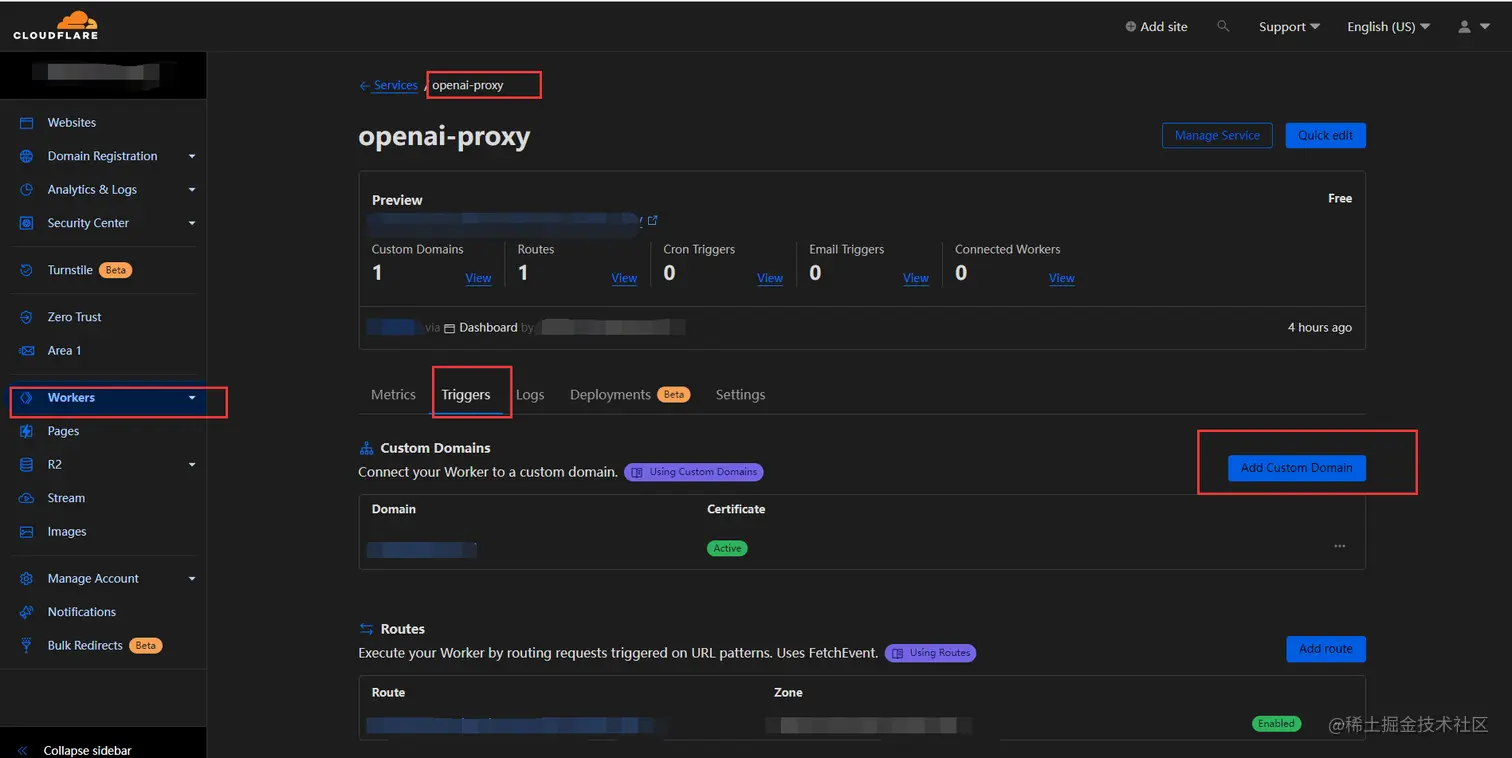Click the Workers diamond icon
Image resolution: width=1512 pixels, height=758 pixels.
click(27, 398)
